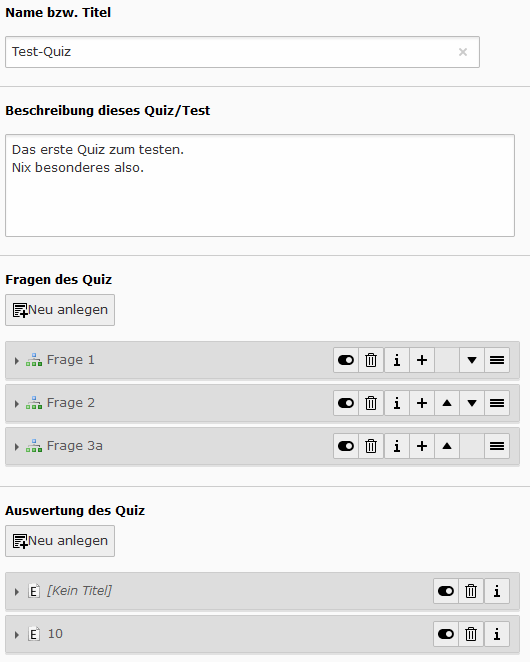
Task: Toggle visibility of evaluation record 10
Action: point(446,634)
